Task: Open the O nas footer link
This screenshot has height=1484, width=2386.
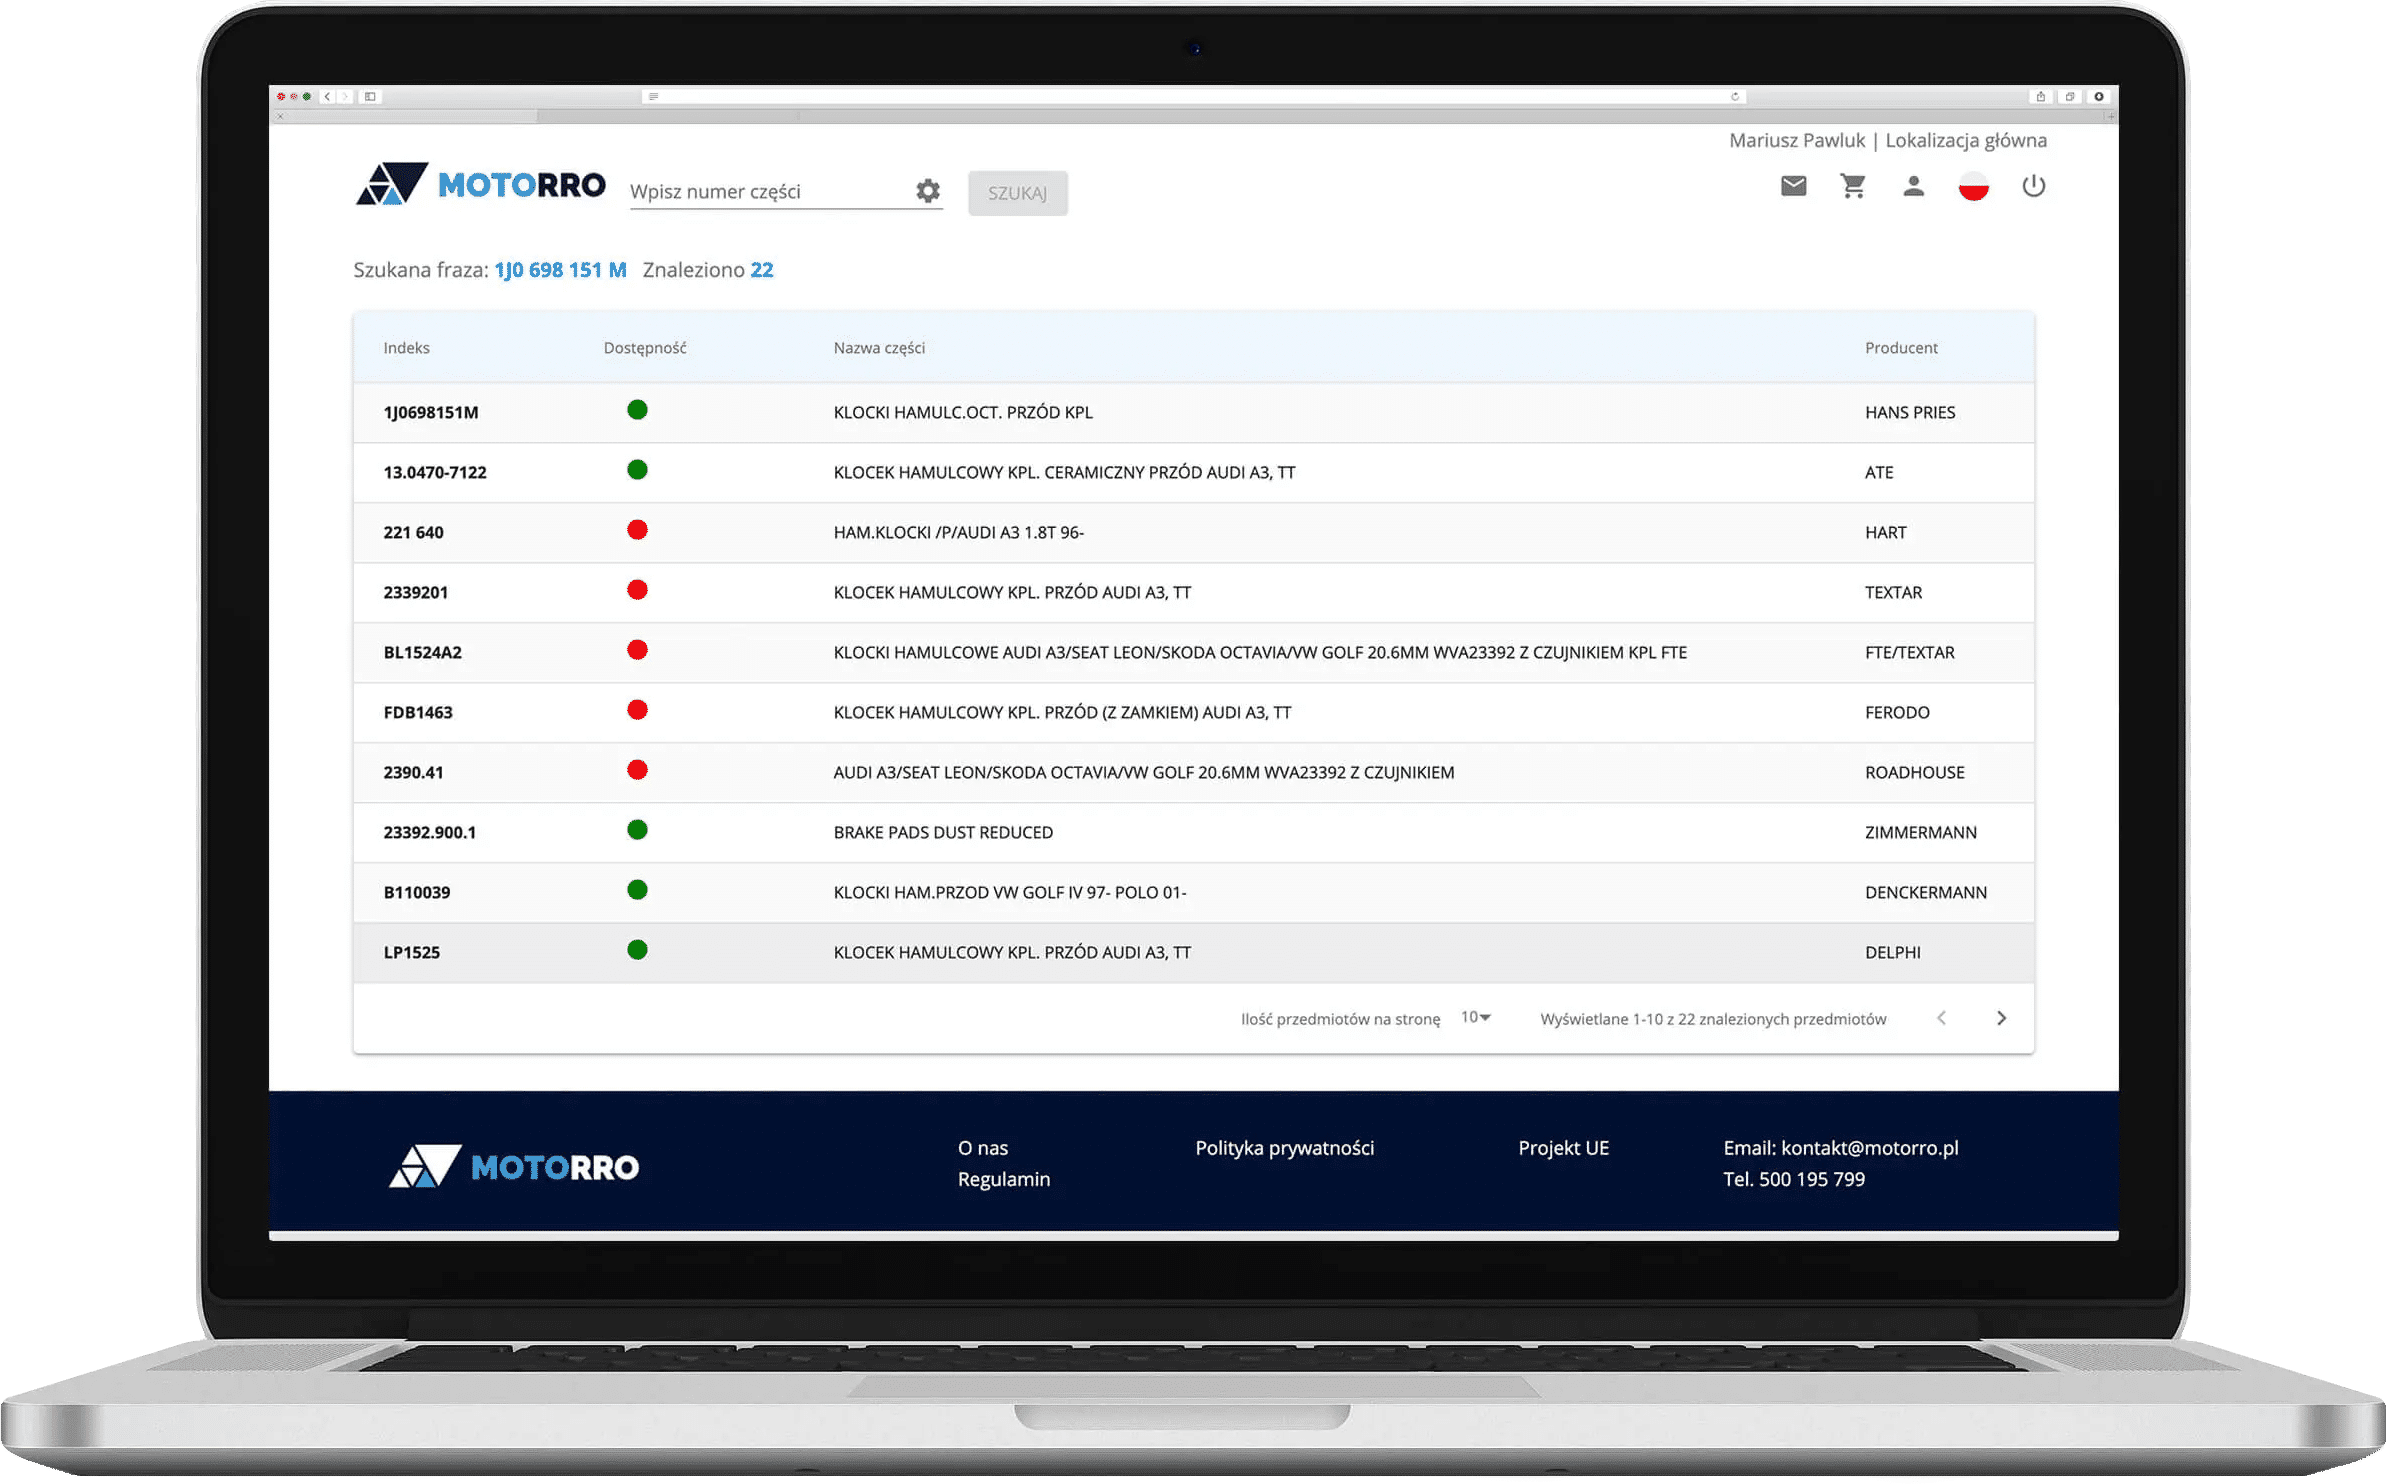Action: click(x=982, y=1148)
